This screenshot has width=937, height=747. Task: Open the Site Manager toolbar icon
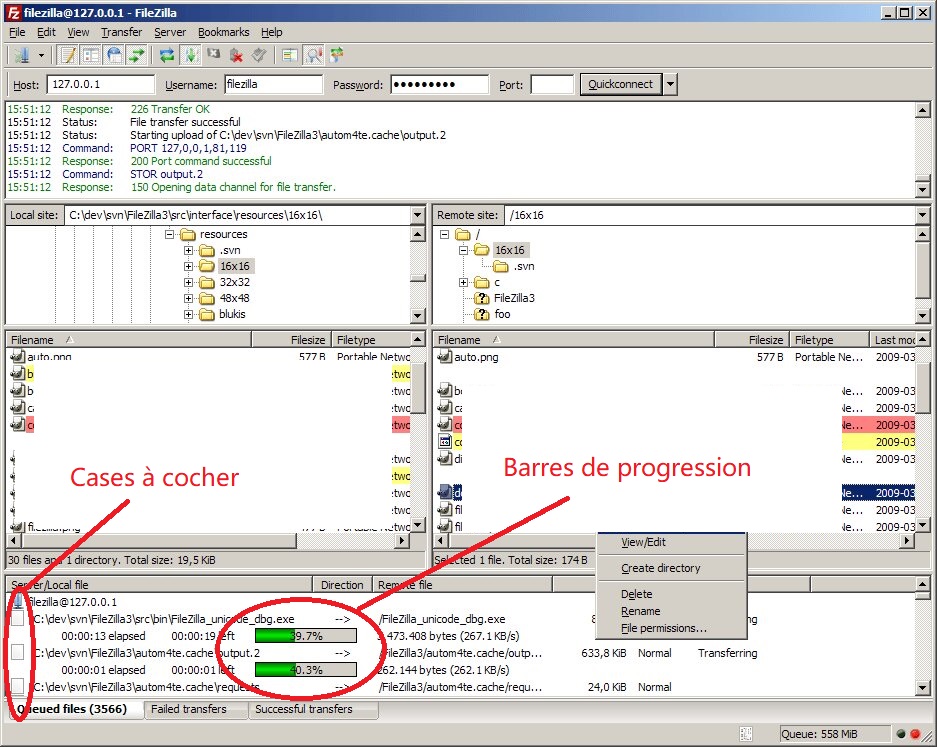tap(22, 56)
